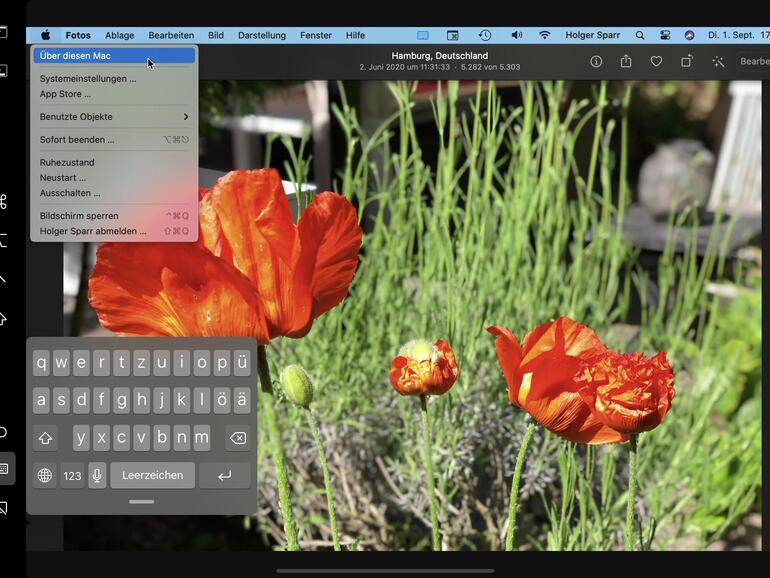Expand the Benutzte Objekte submenu
Screen dimensions: 770x578
coord(114,117)
